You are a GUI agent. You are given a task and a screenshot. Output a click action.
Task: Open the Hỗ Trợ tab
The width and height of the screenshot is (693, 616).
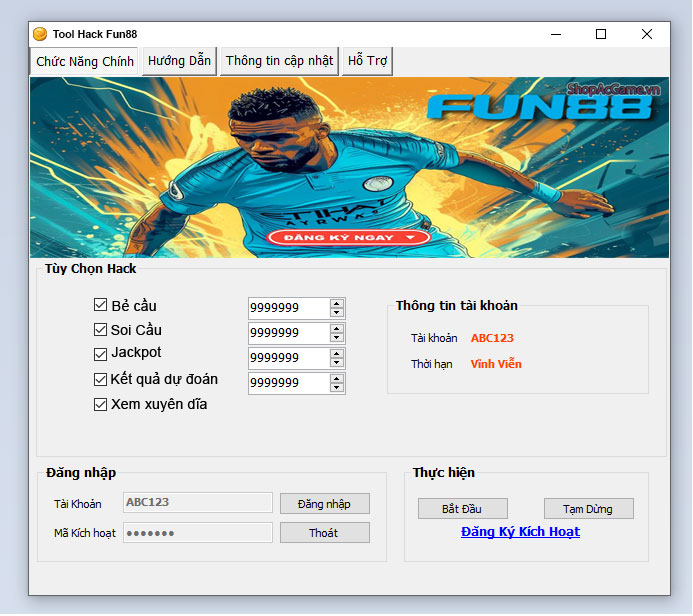tap(367, 61)
